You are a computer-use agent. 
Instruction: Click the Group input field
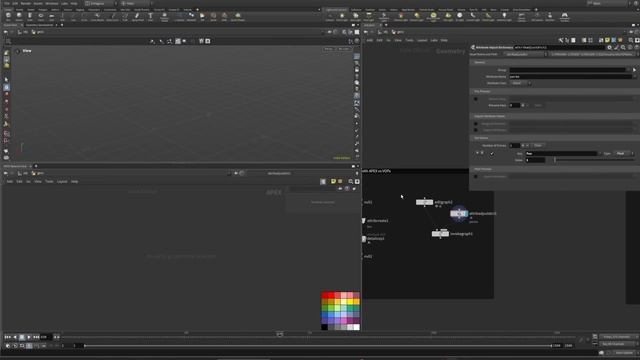pos(567,70)
